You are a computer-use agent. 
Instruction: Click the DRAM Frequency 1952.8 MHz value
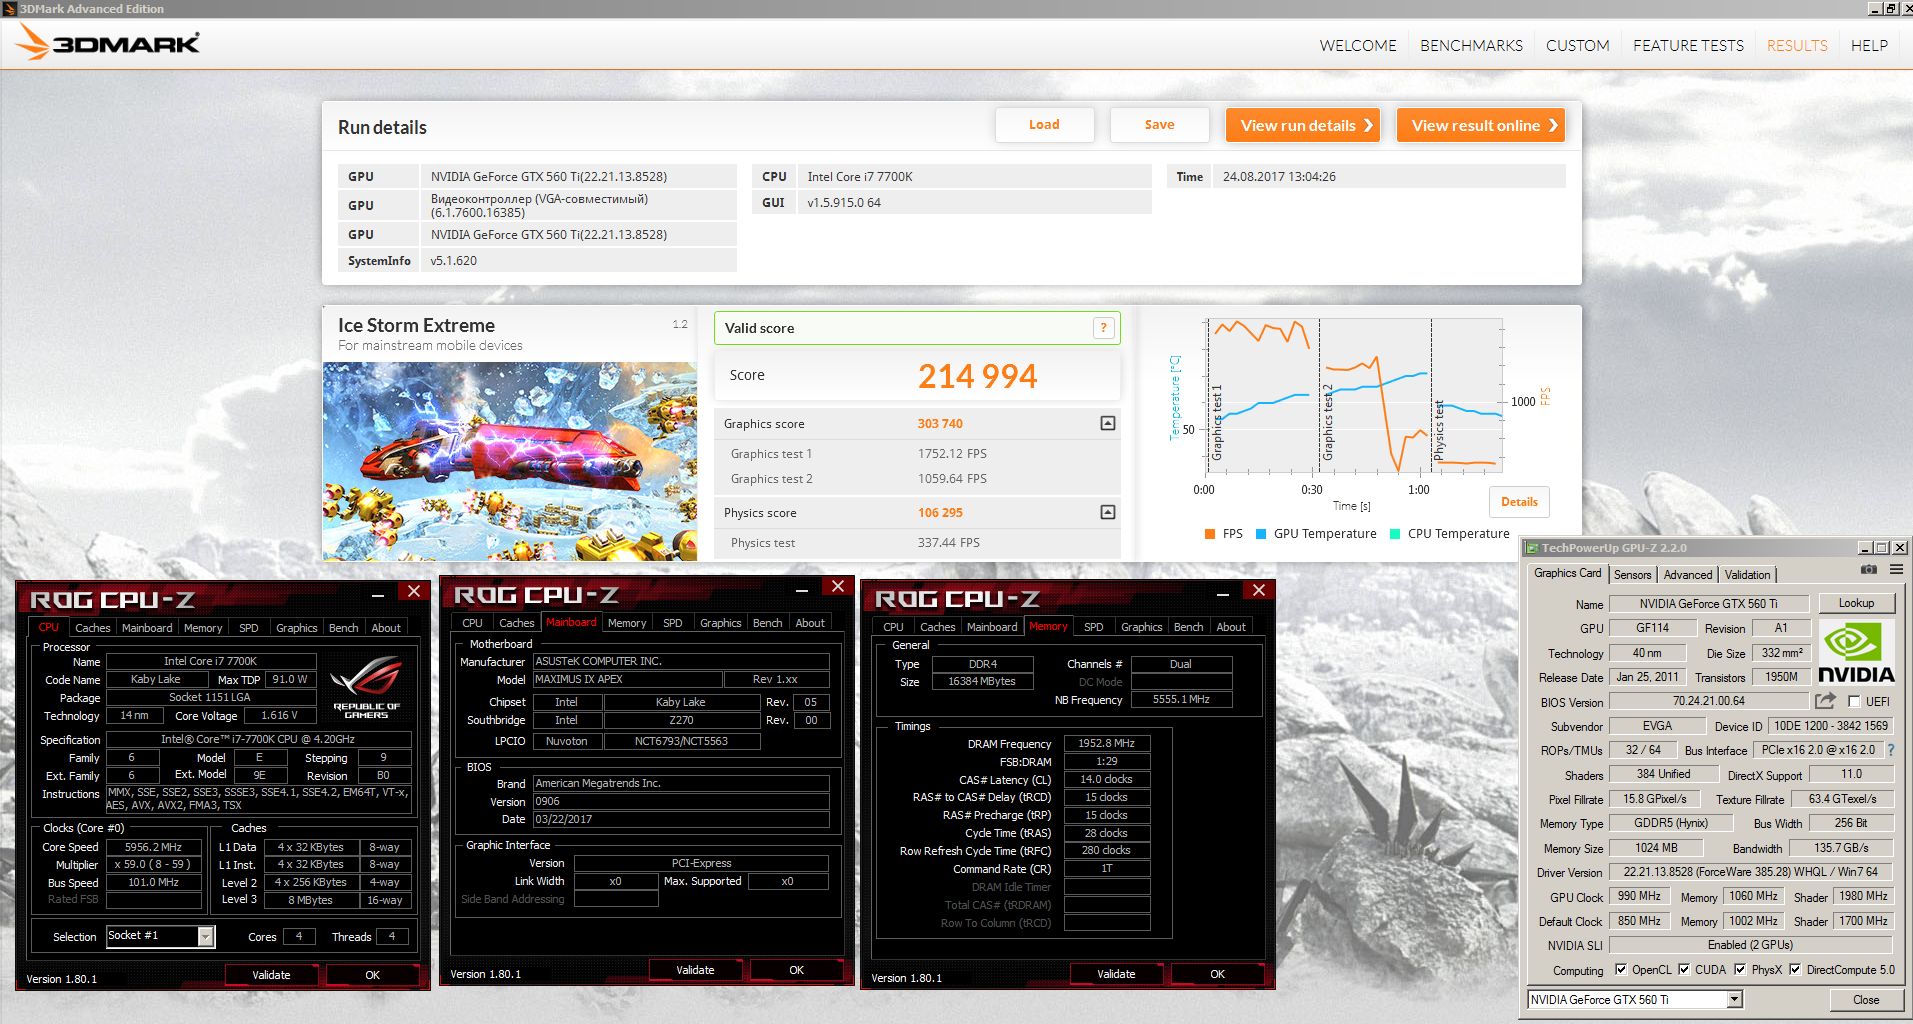pos(1106,743)
